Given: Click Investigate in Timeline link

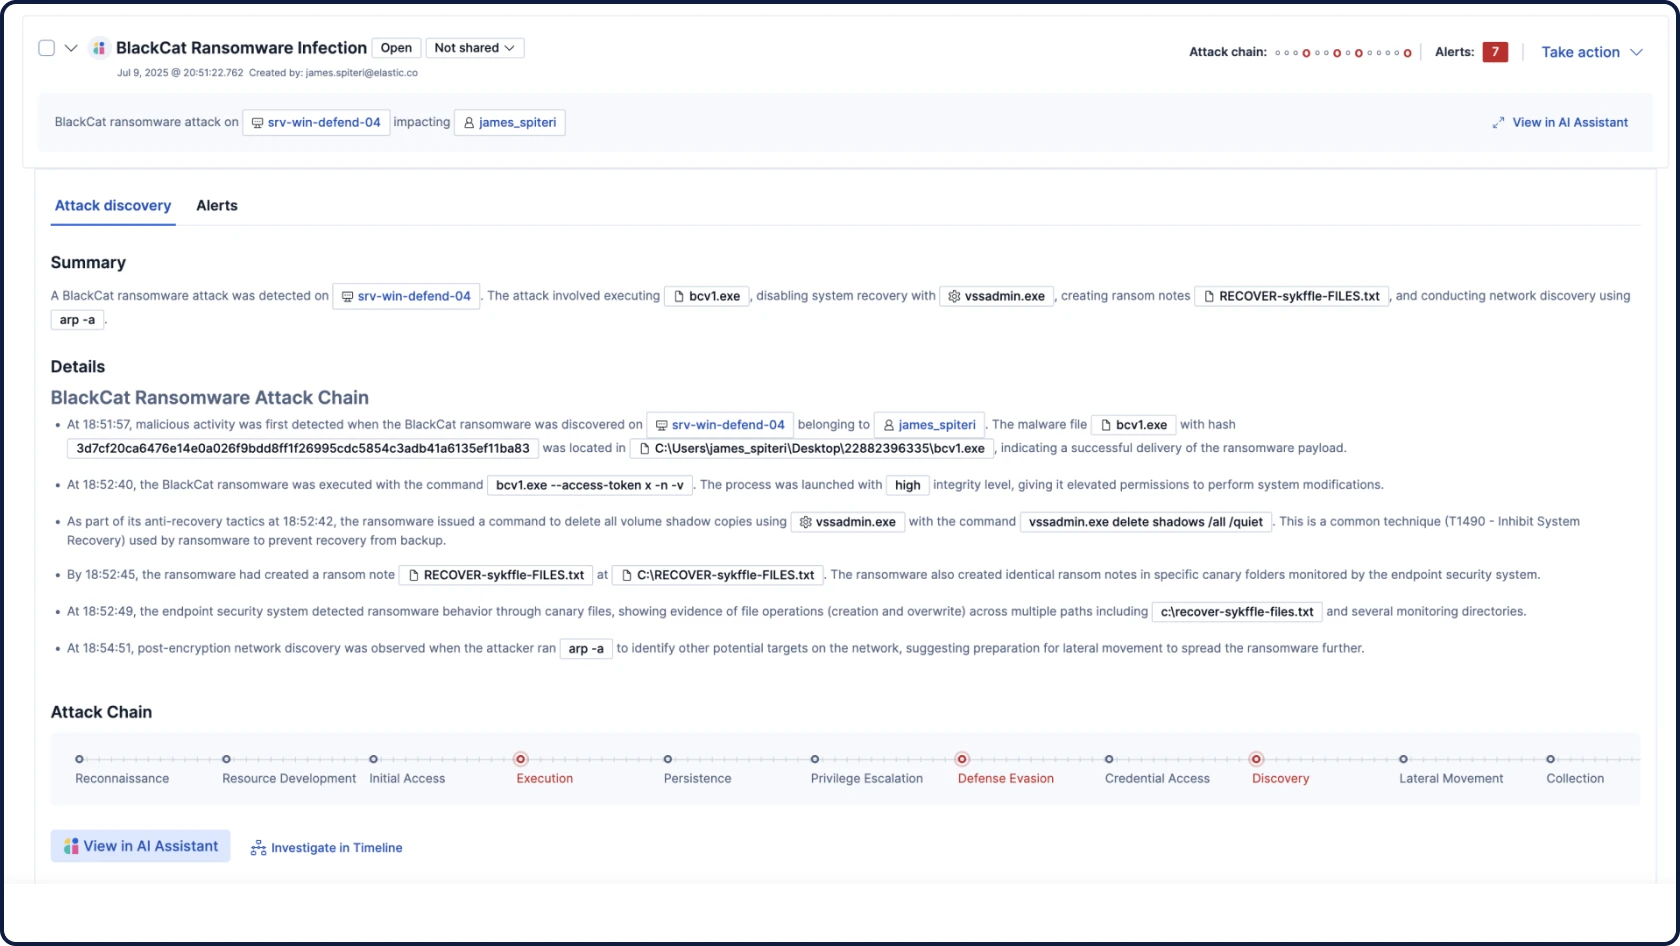Looking at the screenshot, I should pyautogui.click(x=326, y=848).
